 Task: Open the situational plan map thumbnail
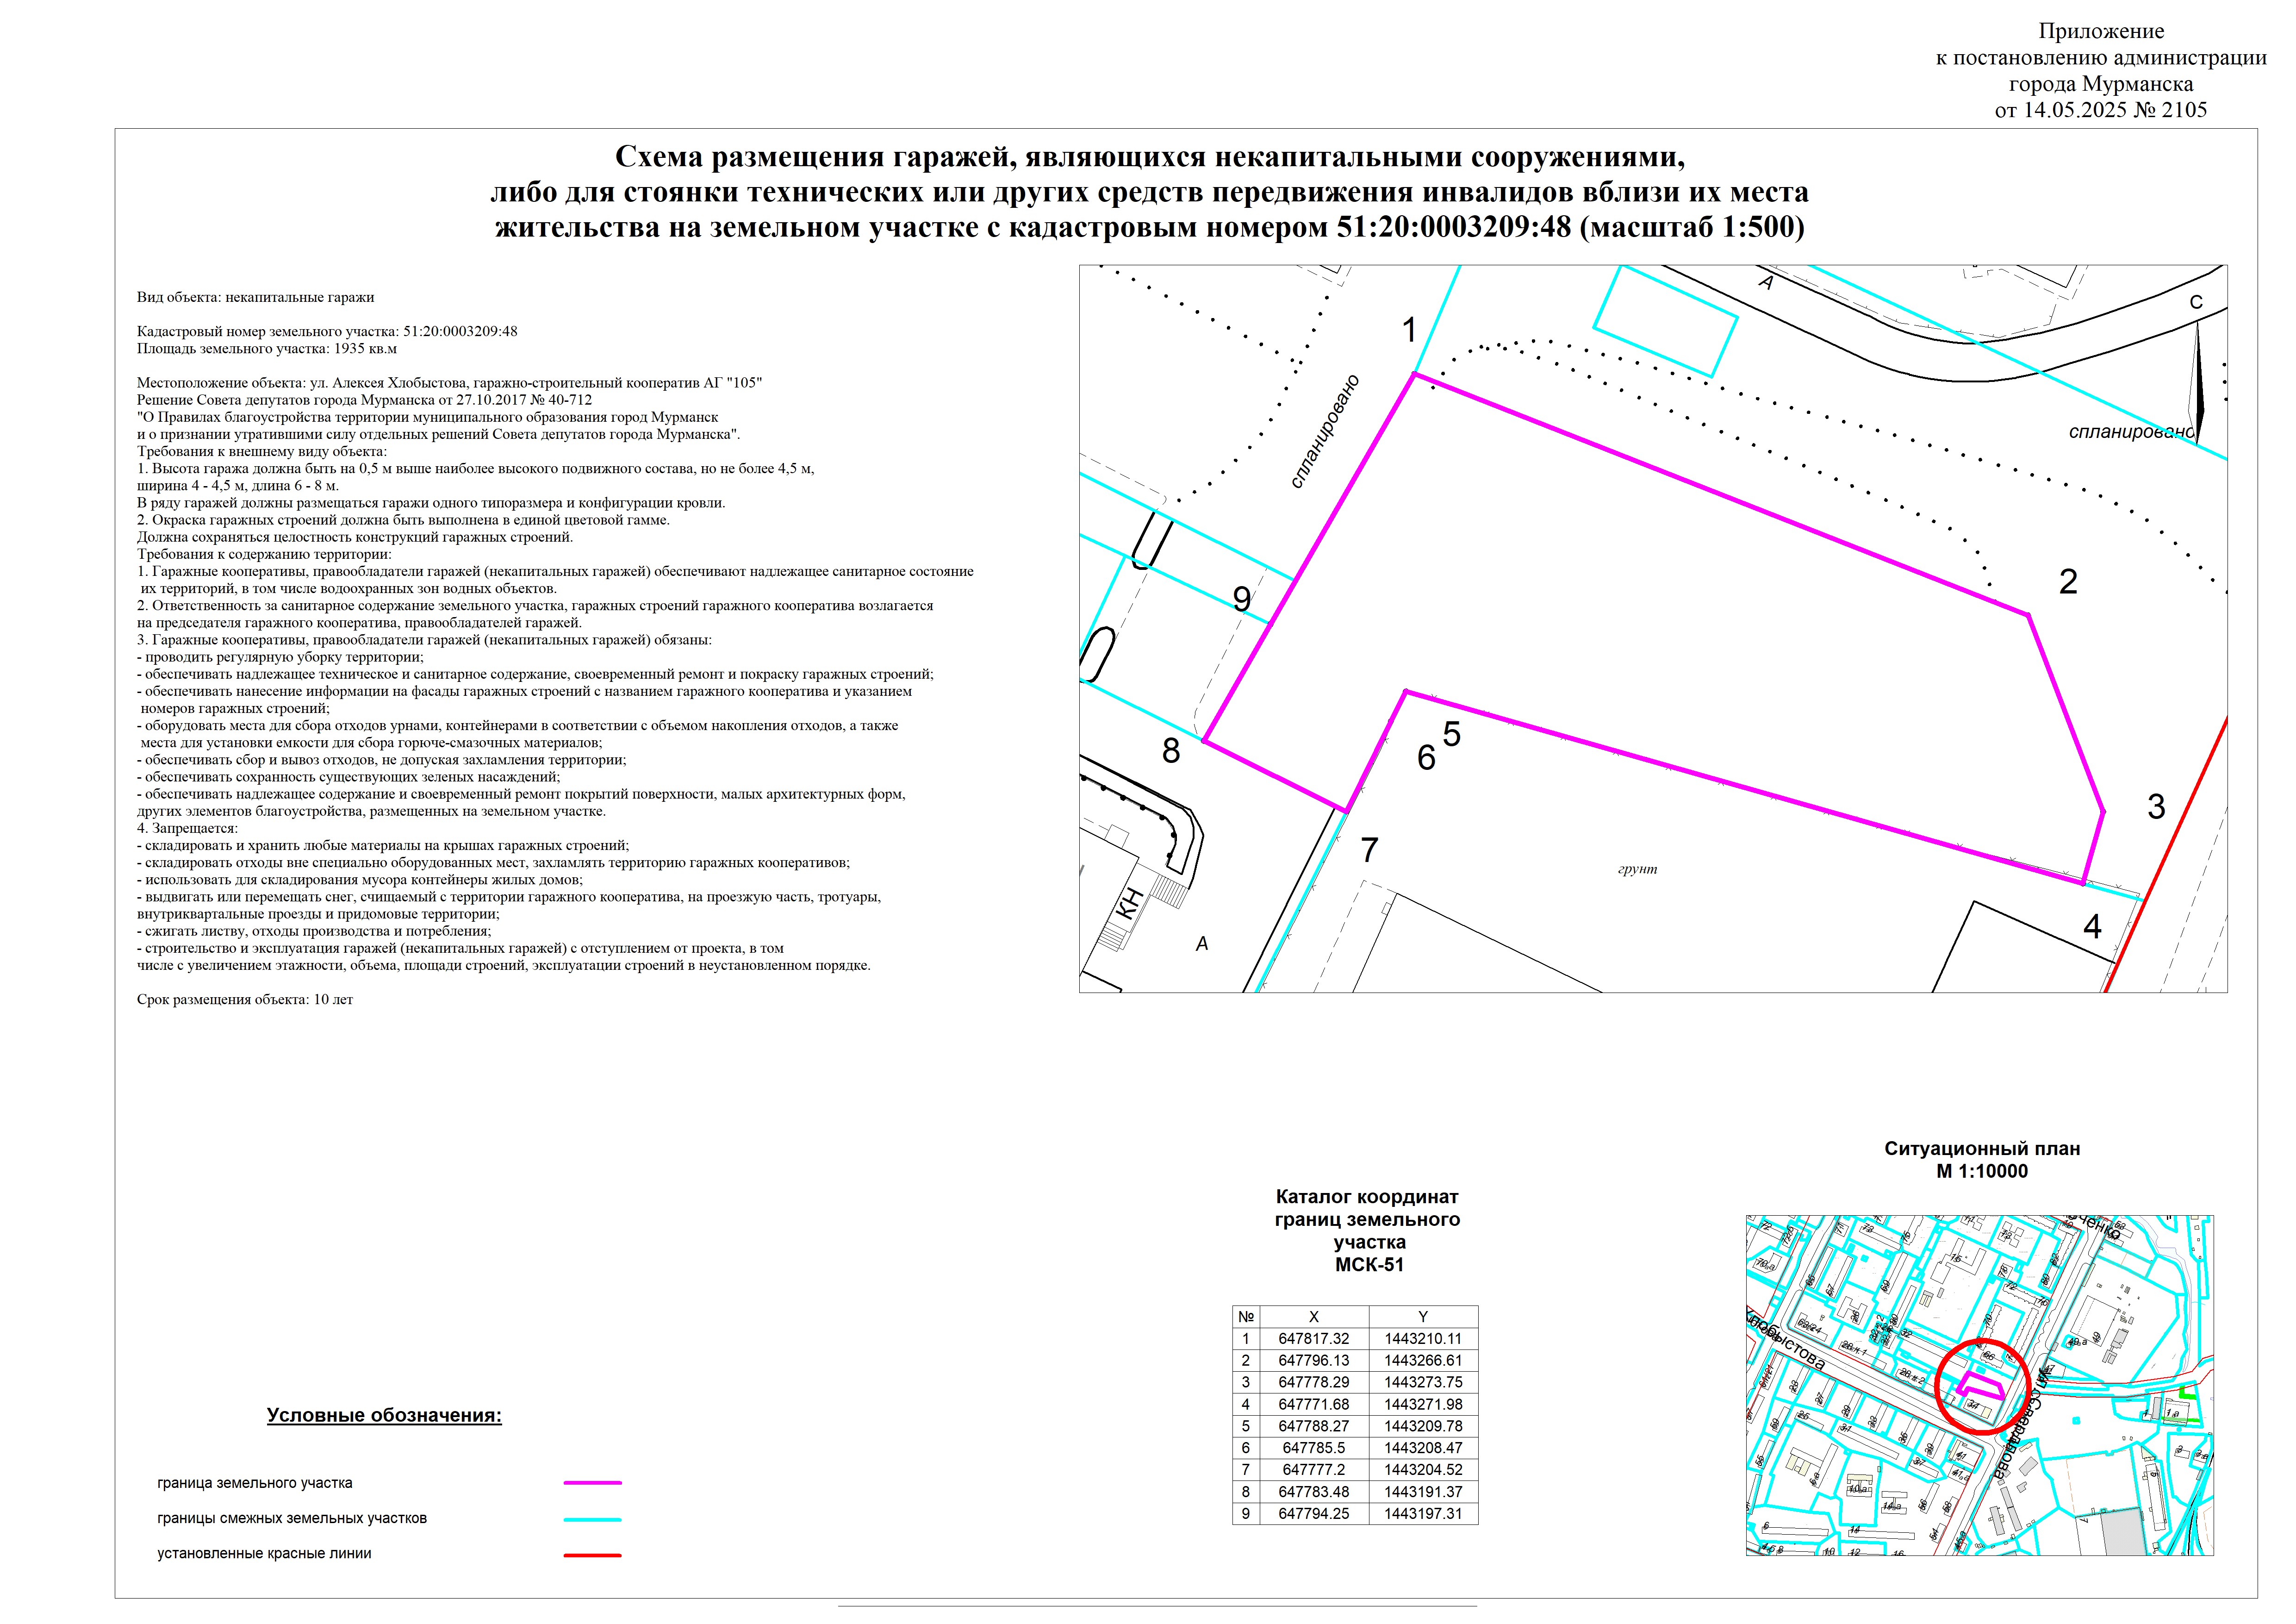pyautogui.click(x=1979, y=1385)
